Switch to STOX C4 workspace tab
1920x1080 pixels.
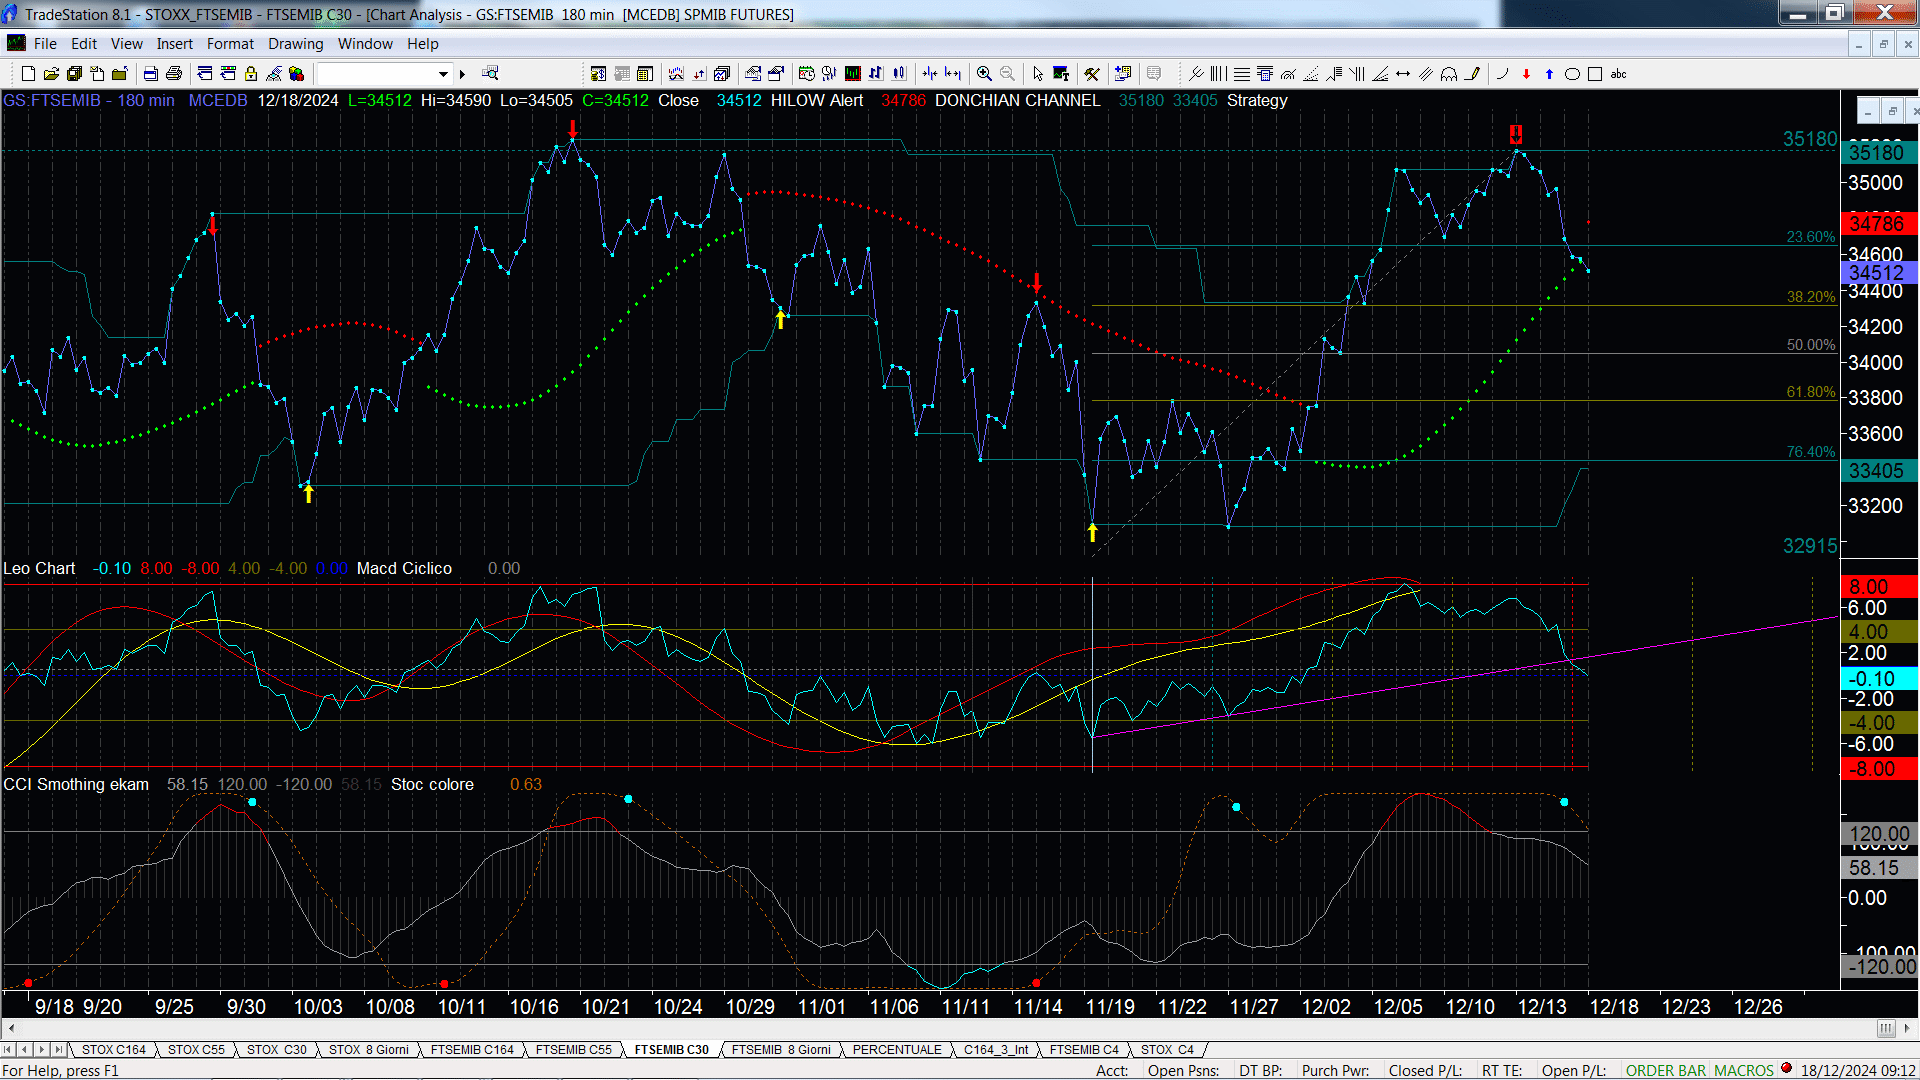coord(1167,1049)
